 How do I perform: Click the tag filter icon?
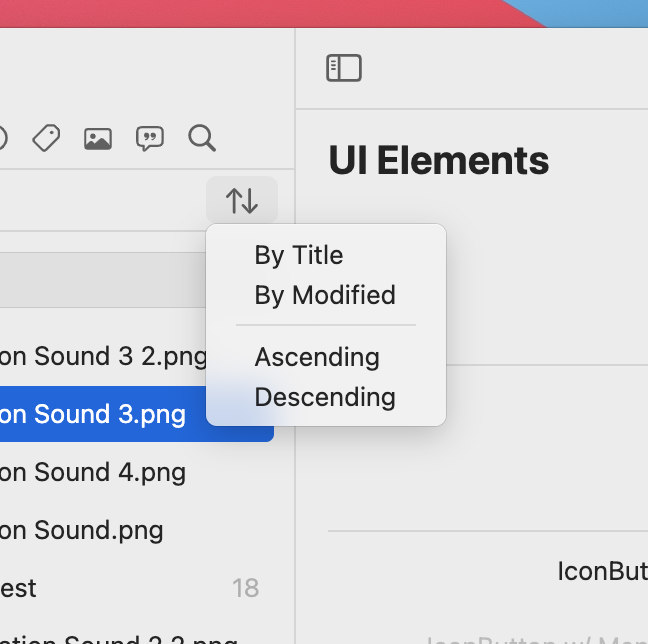46,138
